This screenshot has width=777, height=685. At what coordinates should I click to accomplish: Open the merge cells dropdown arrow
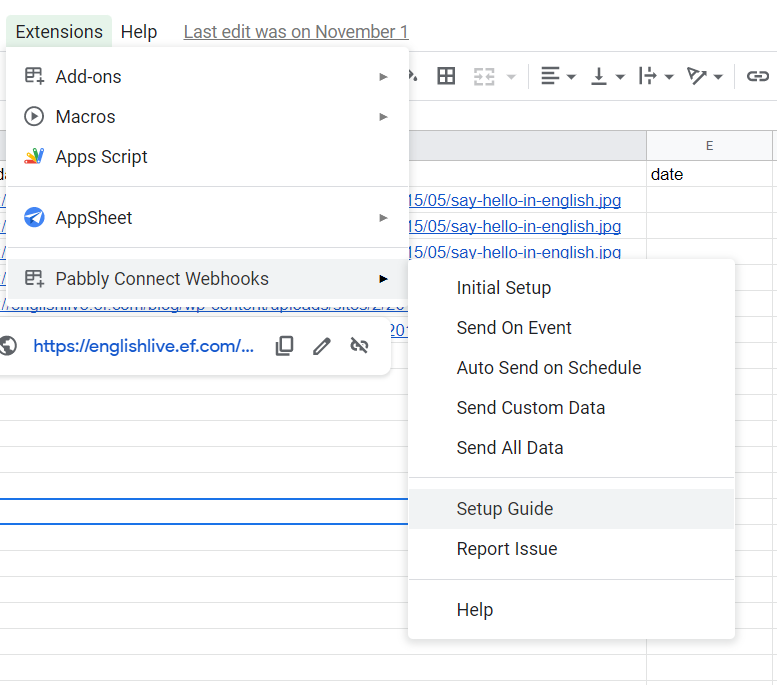click(511, 77)
